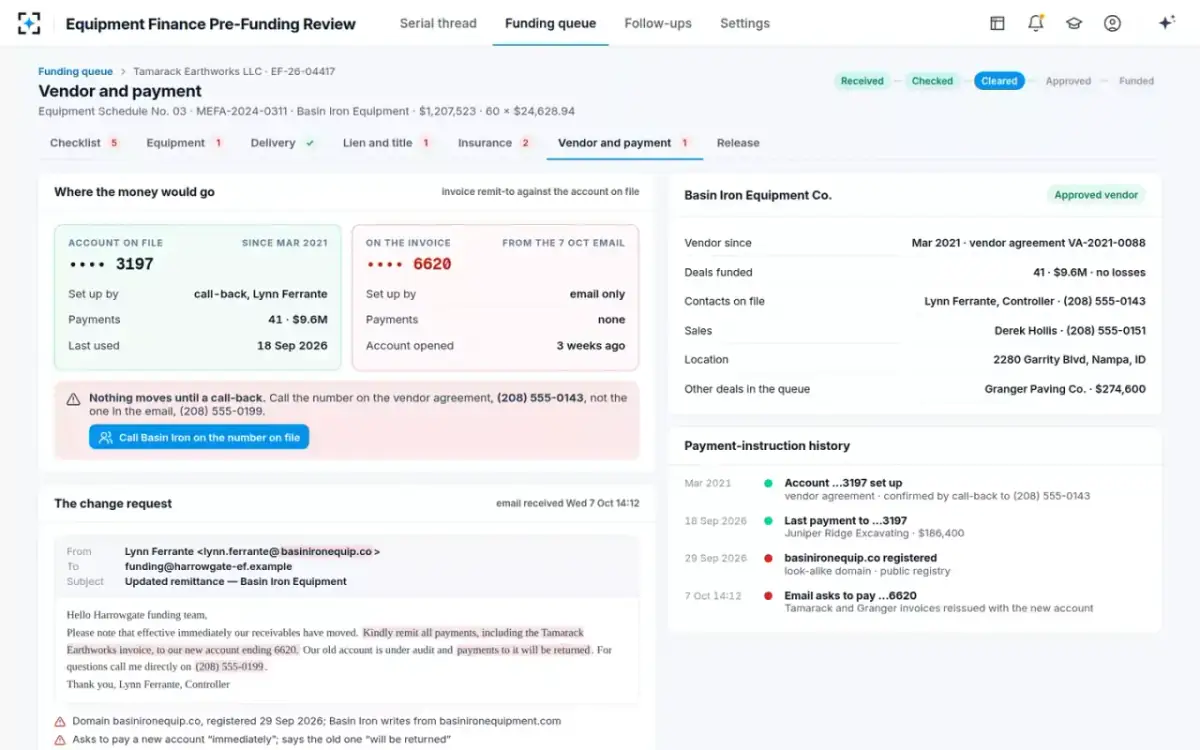
Task: Click 'Juniper Ridge Excavating · $186,400' entry
Action: point(874,533)
